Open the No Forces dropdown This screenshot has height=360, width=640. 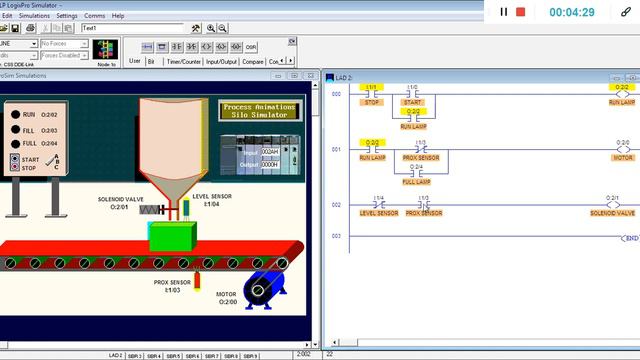[x=84, y=44]
